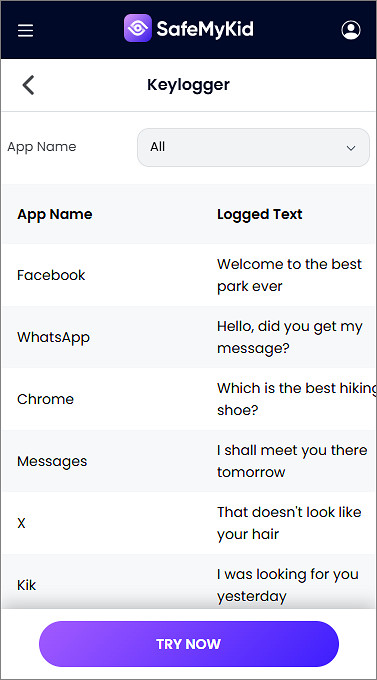Select the Kik row
Image resolution: width=377 pixels, height=680 pixels.
point(189,582)
